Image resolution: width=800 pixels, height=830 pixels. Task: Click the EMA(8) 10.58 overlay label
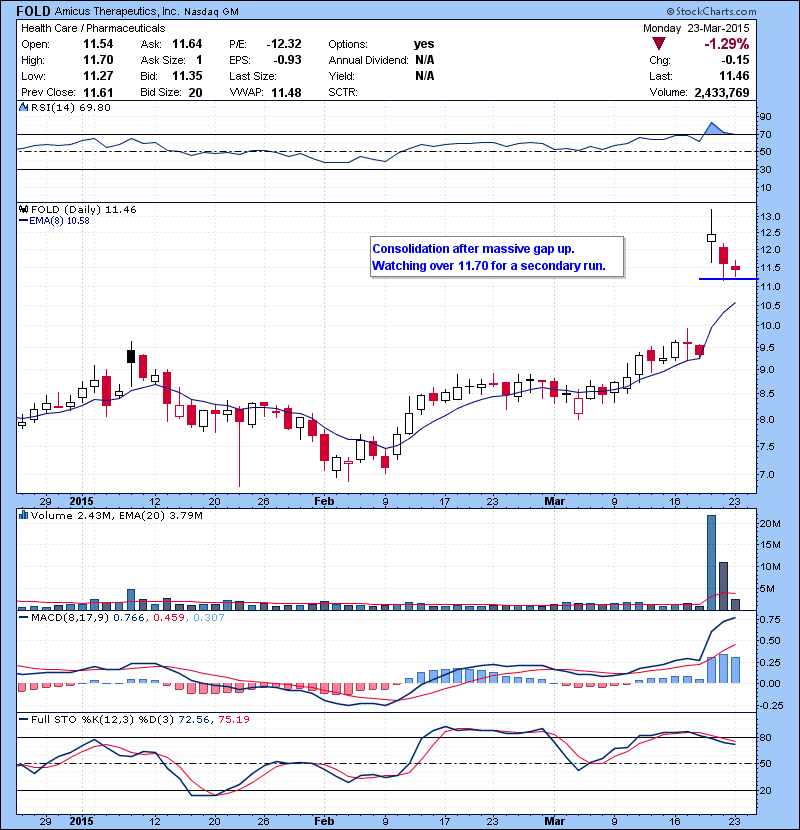coord(59,221)
